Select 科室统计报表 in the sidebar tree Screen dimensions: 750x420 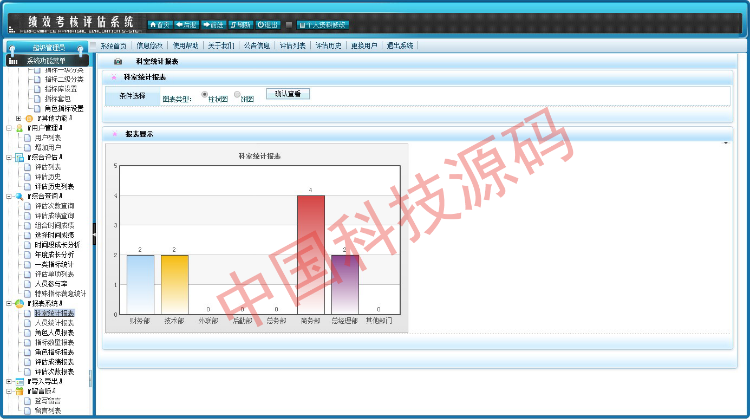coord(55,313)
